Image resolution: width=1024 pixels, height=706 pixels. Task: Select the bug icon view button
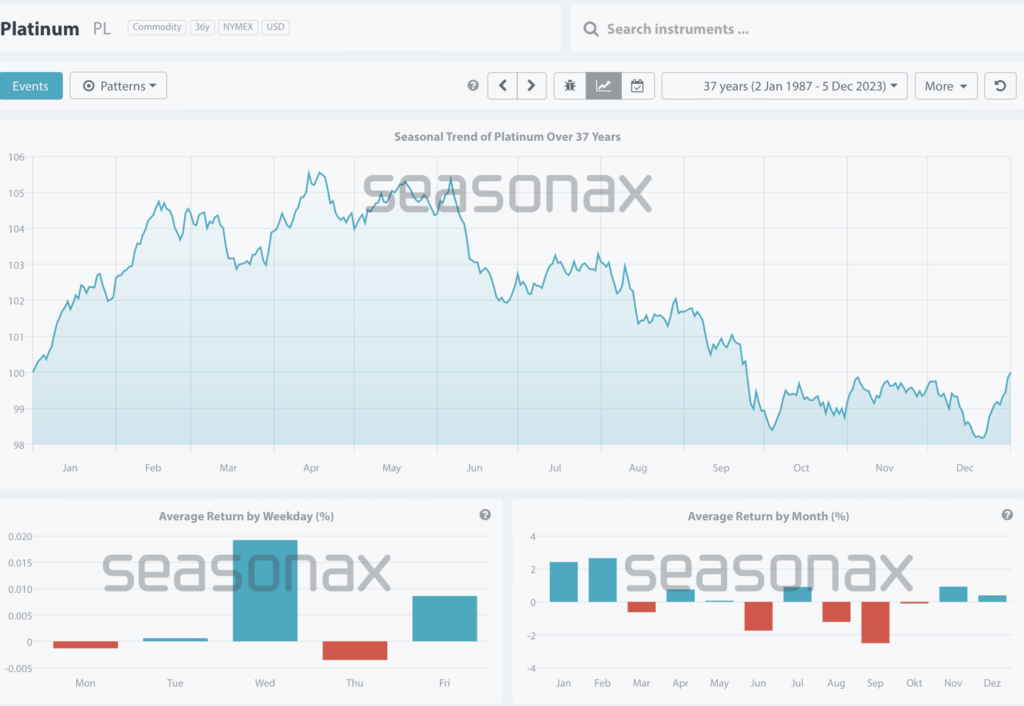[x=570, y=86]
